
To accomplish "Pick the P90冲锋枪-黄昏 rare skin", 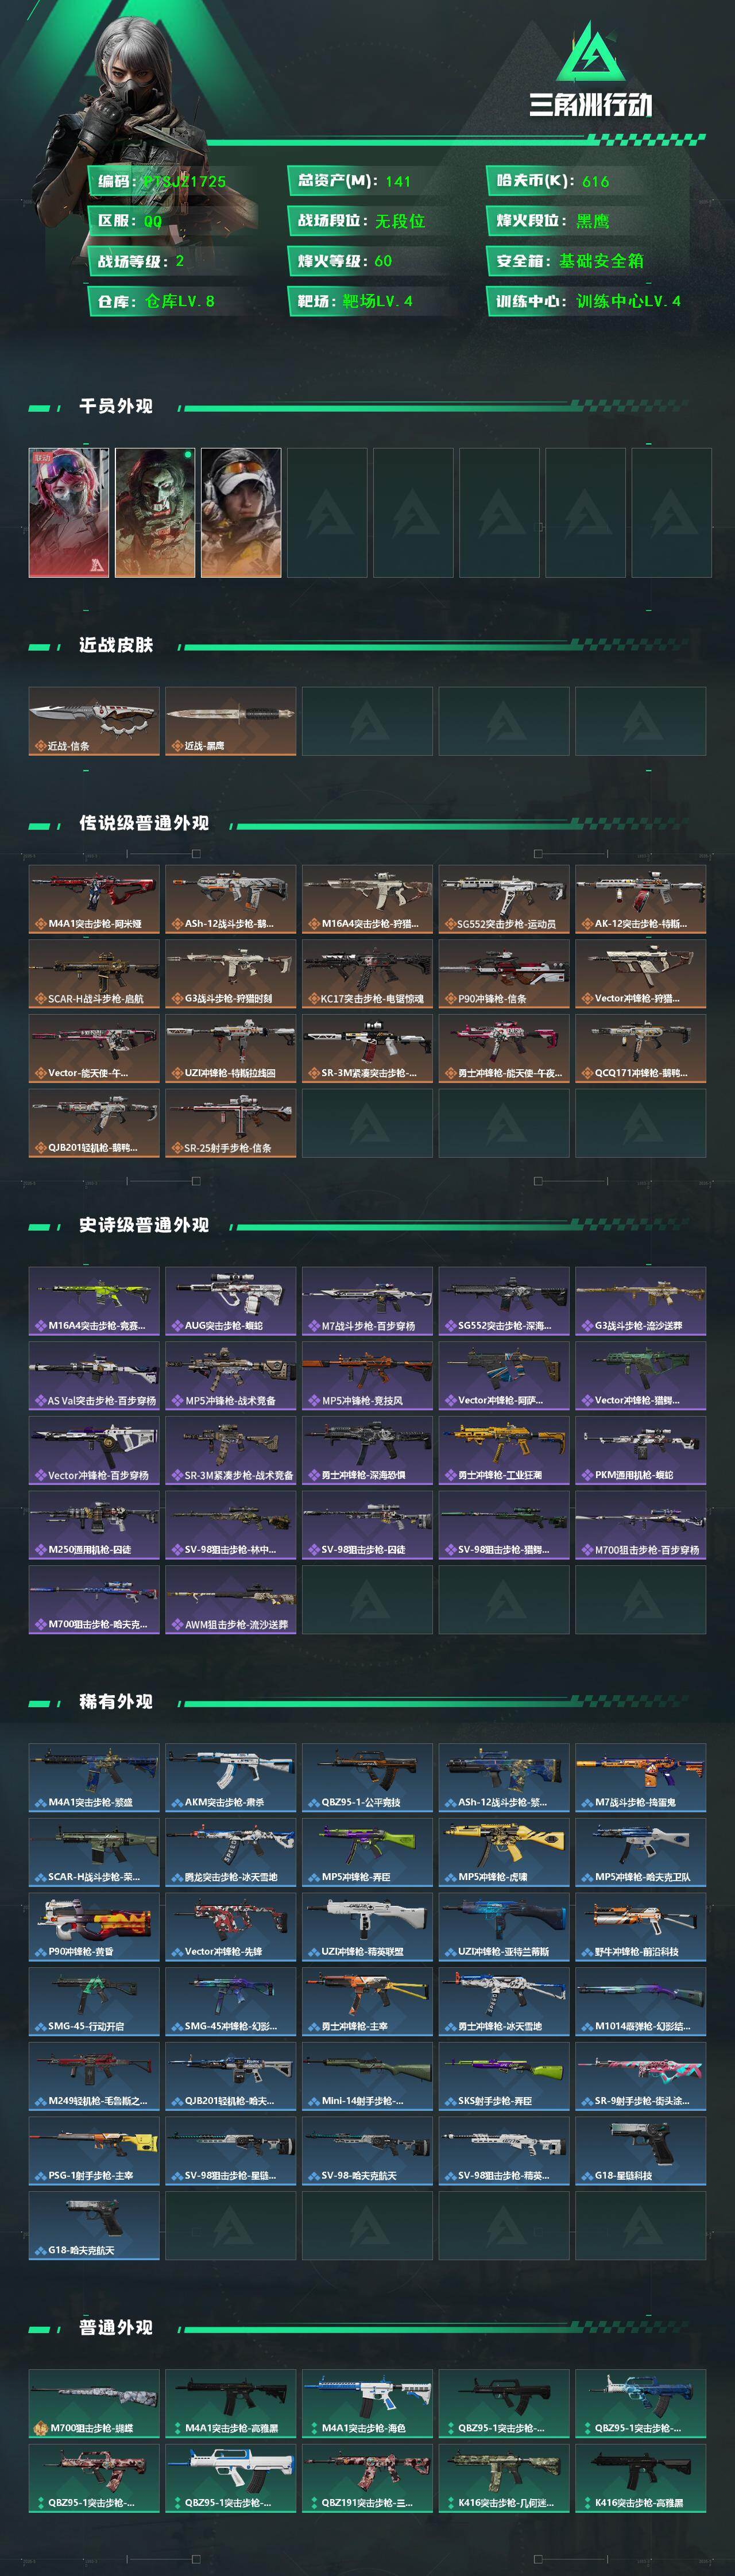I will (94, 1927).
